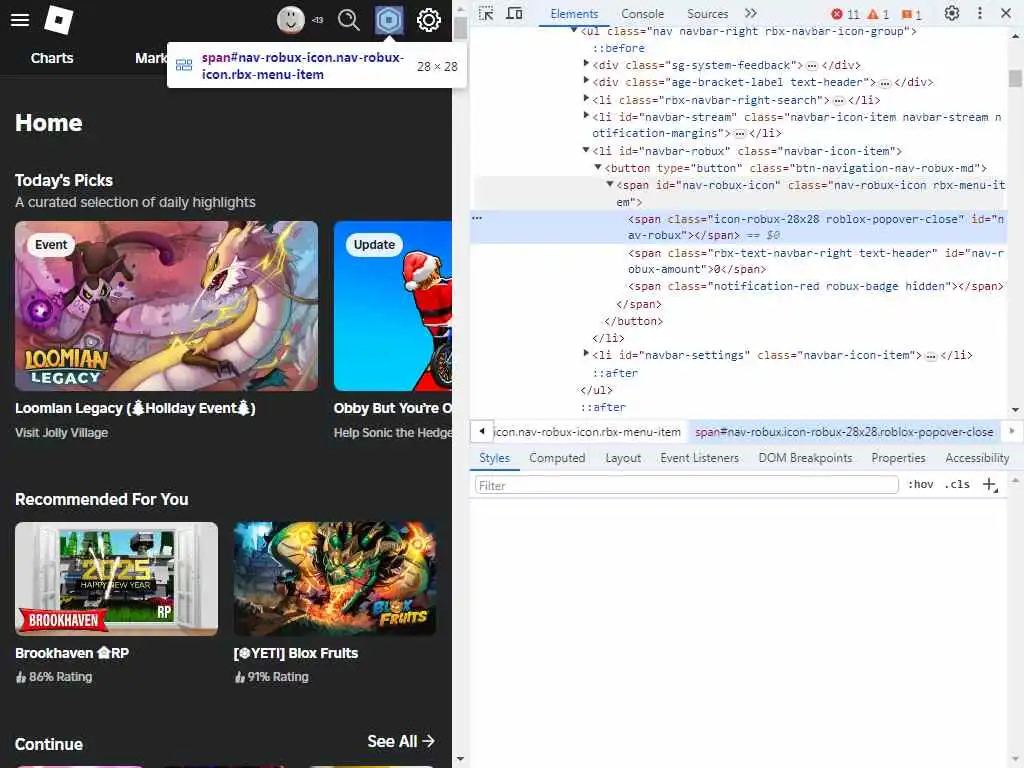Activate DevTools inspect element picker

tap(486, 13)
